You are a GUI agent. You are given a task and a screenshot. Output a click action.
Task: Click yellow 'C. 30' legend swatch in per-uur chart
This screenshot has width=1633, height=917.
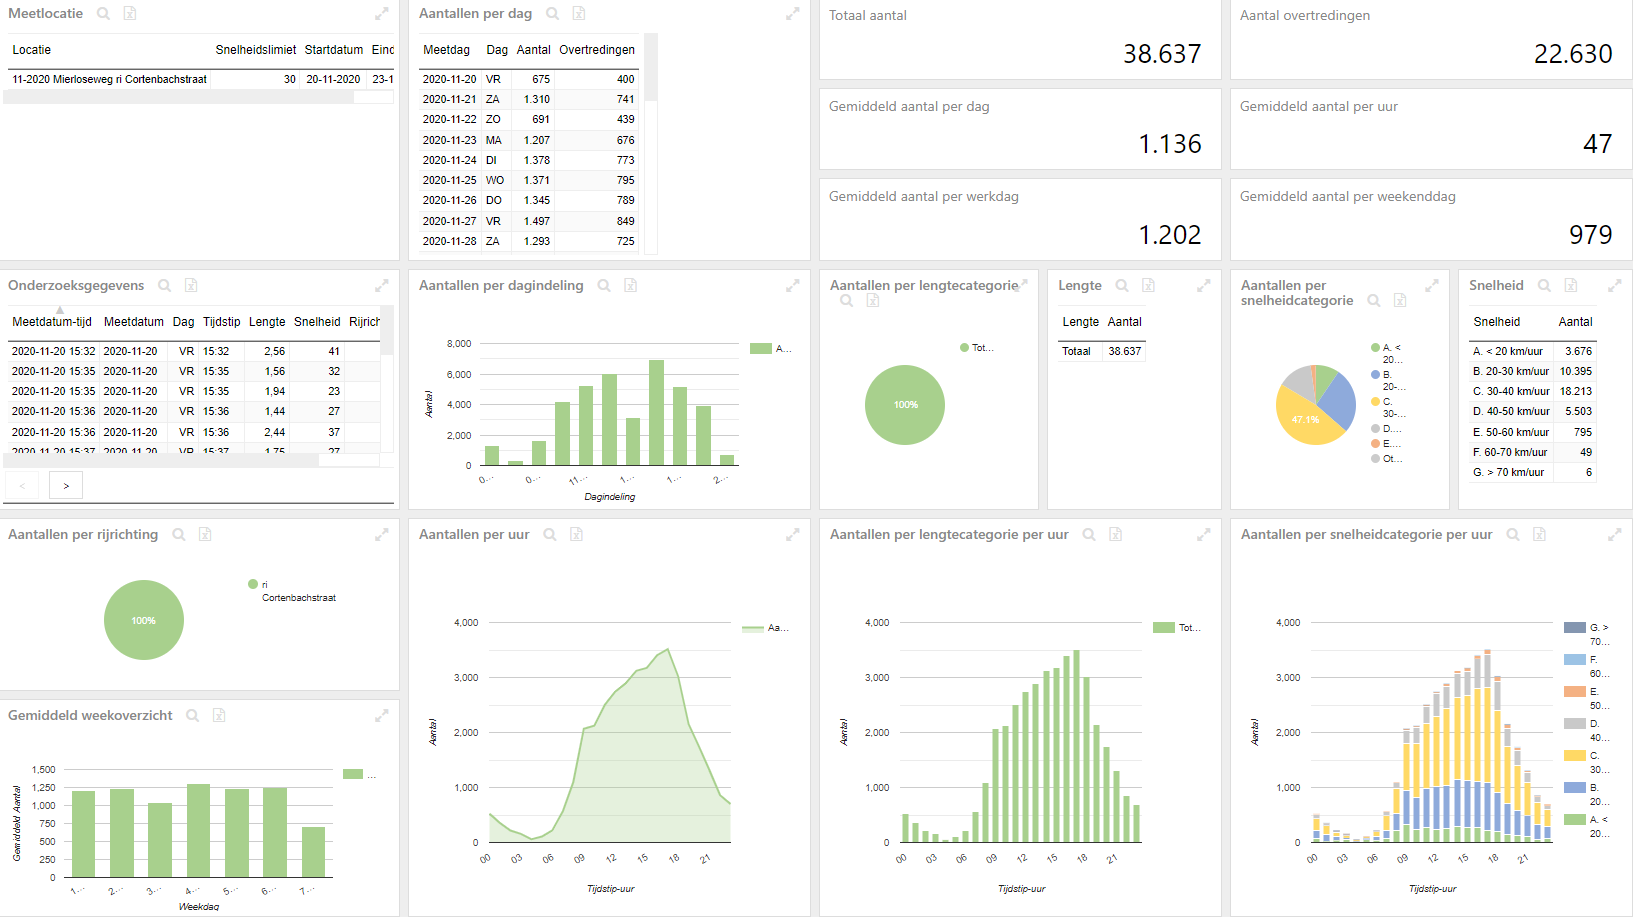[x=1575, y=756]
